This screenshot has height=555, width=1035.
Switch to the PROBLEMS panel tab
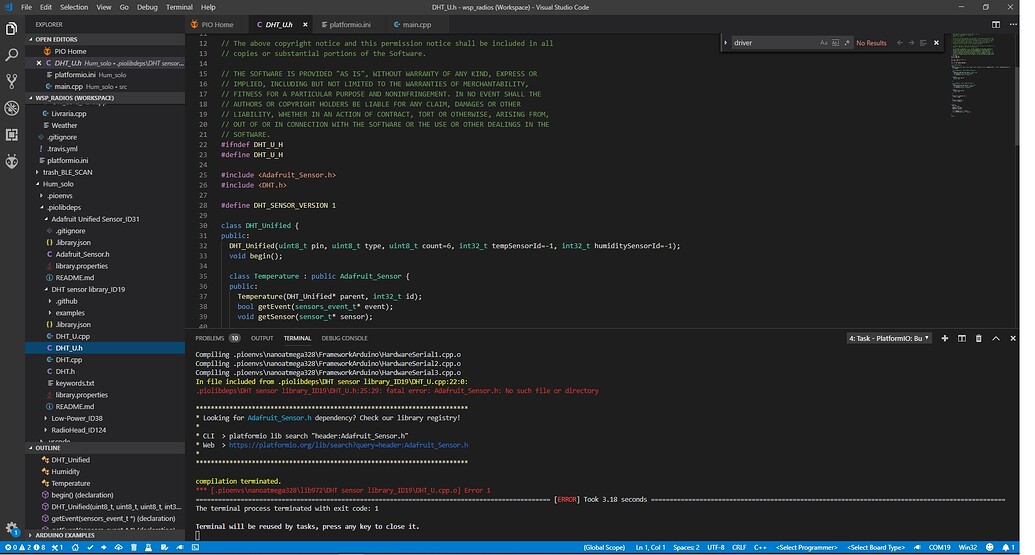coord(210,338)
